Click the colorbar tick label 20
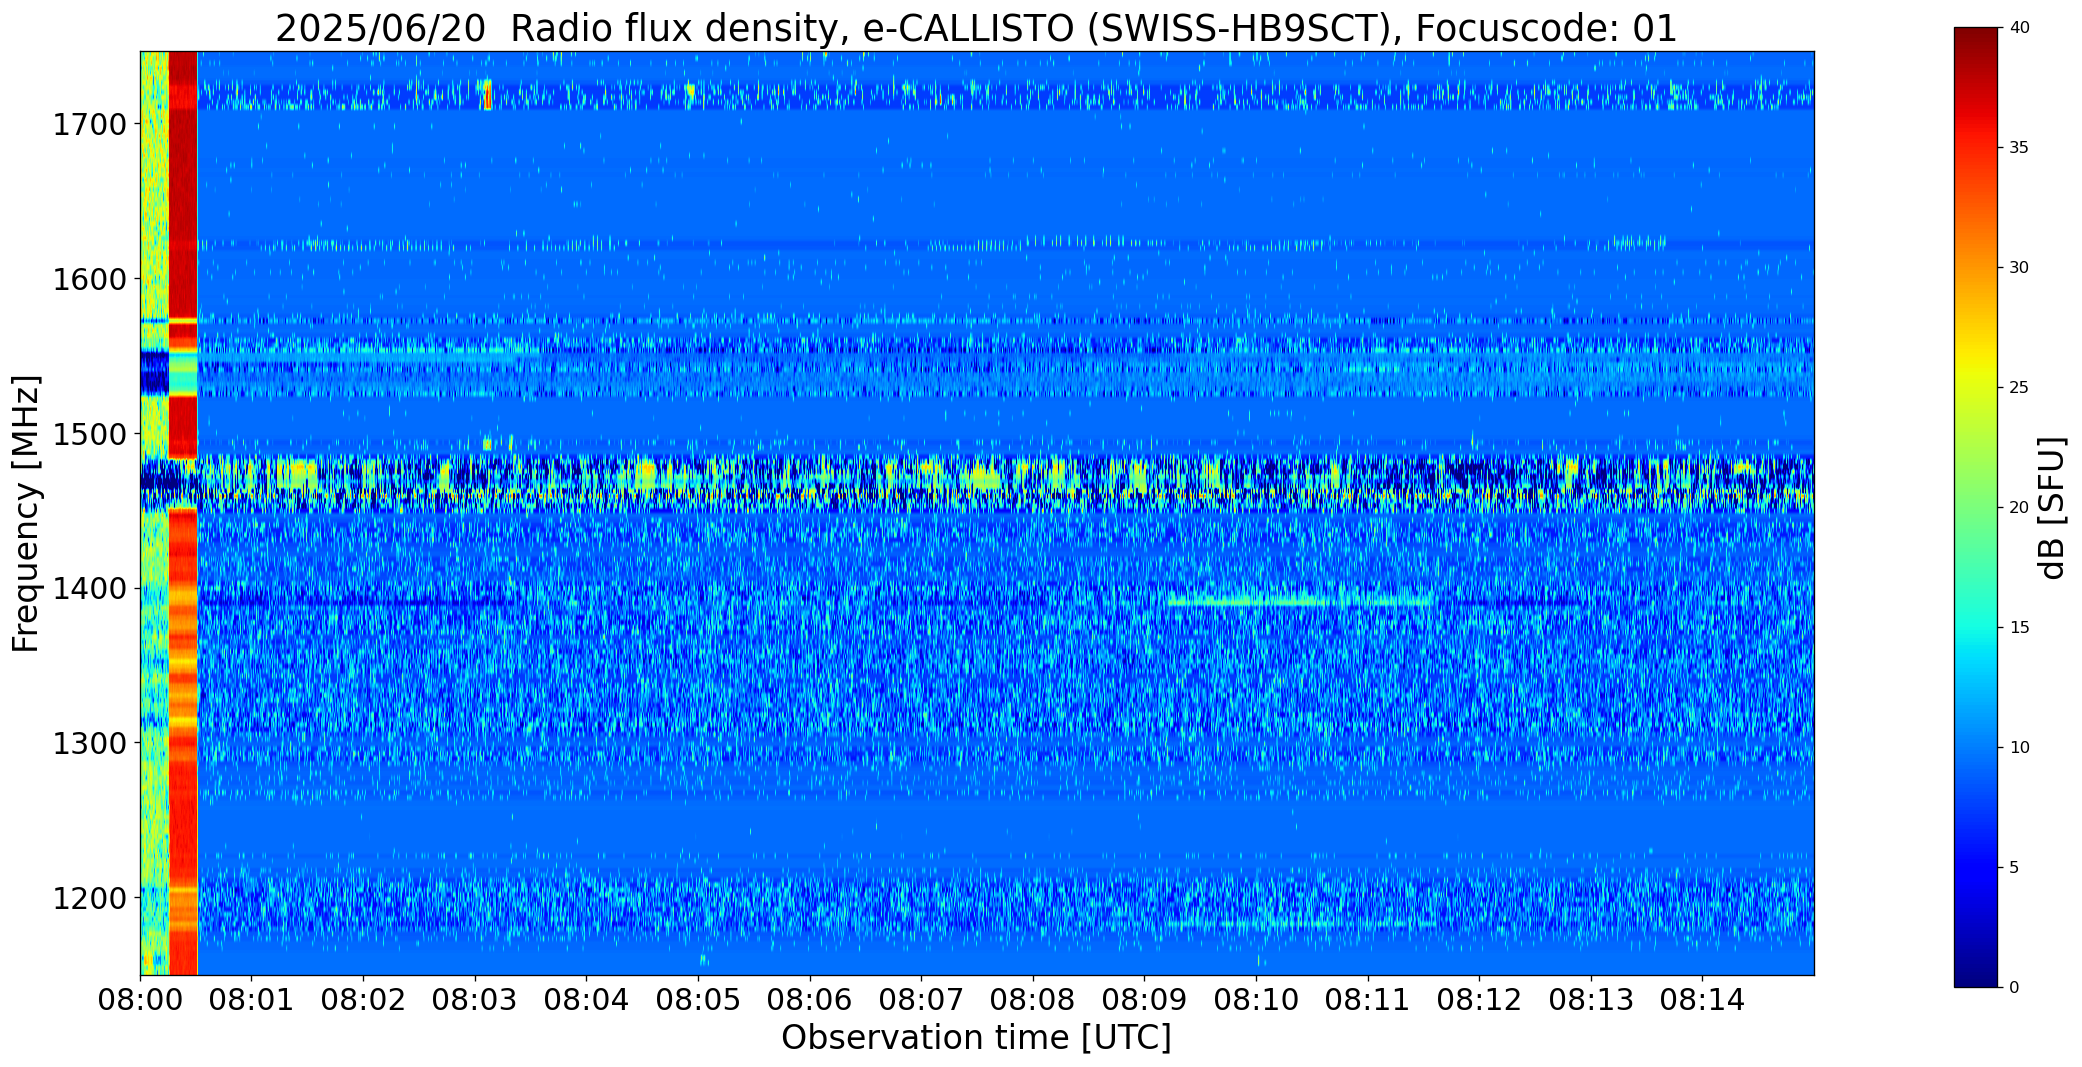Image resolution: width=2082 pixels, height=1067 pixels. [2019, 508]
